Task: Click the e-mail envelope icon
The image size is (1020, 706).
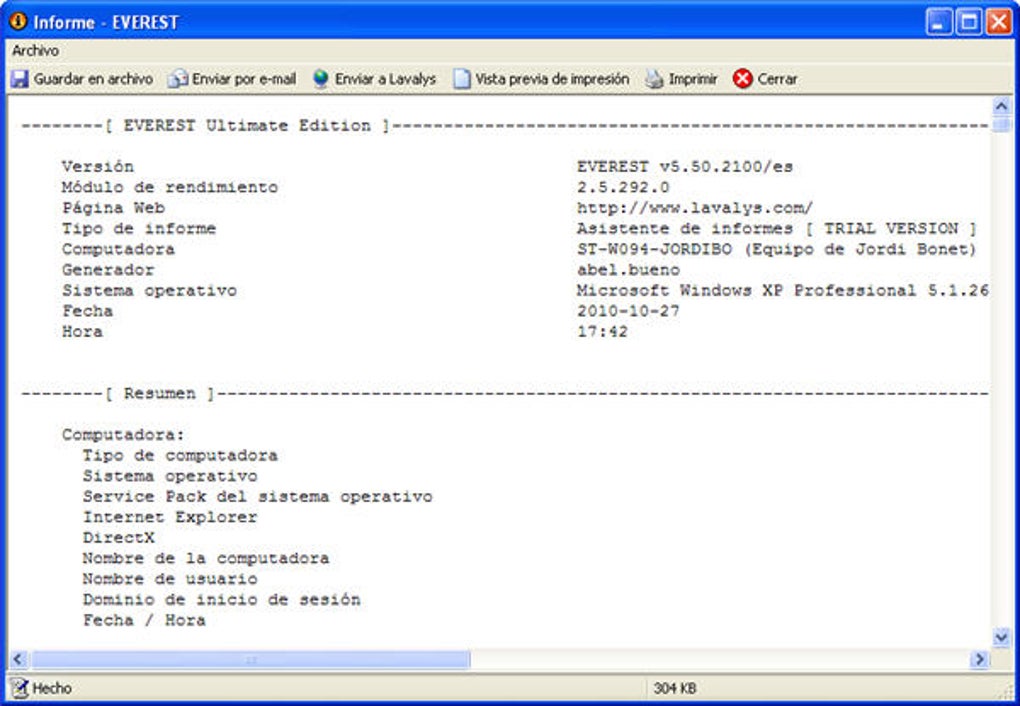Action: click(x=178, y=79)
